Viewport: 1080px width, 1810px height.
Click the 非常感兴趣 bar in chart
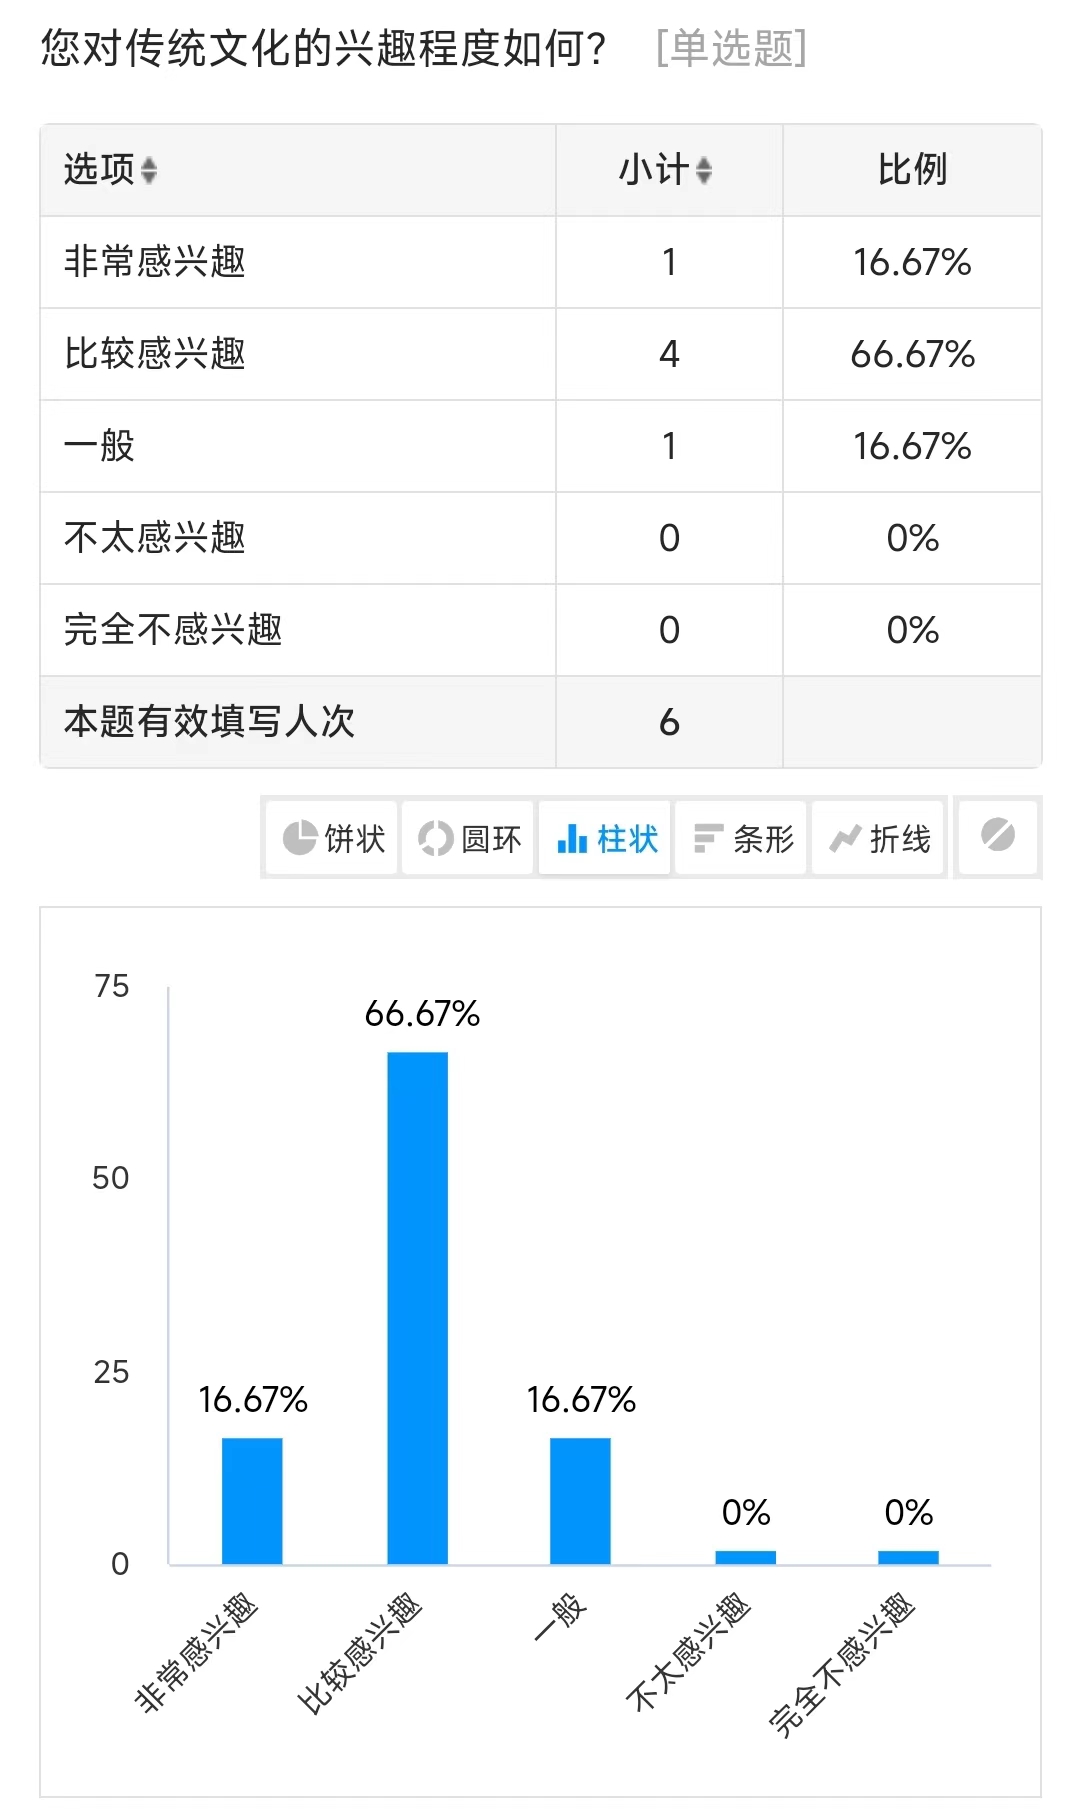(252, 1501)
